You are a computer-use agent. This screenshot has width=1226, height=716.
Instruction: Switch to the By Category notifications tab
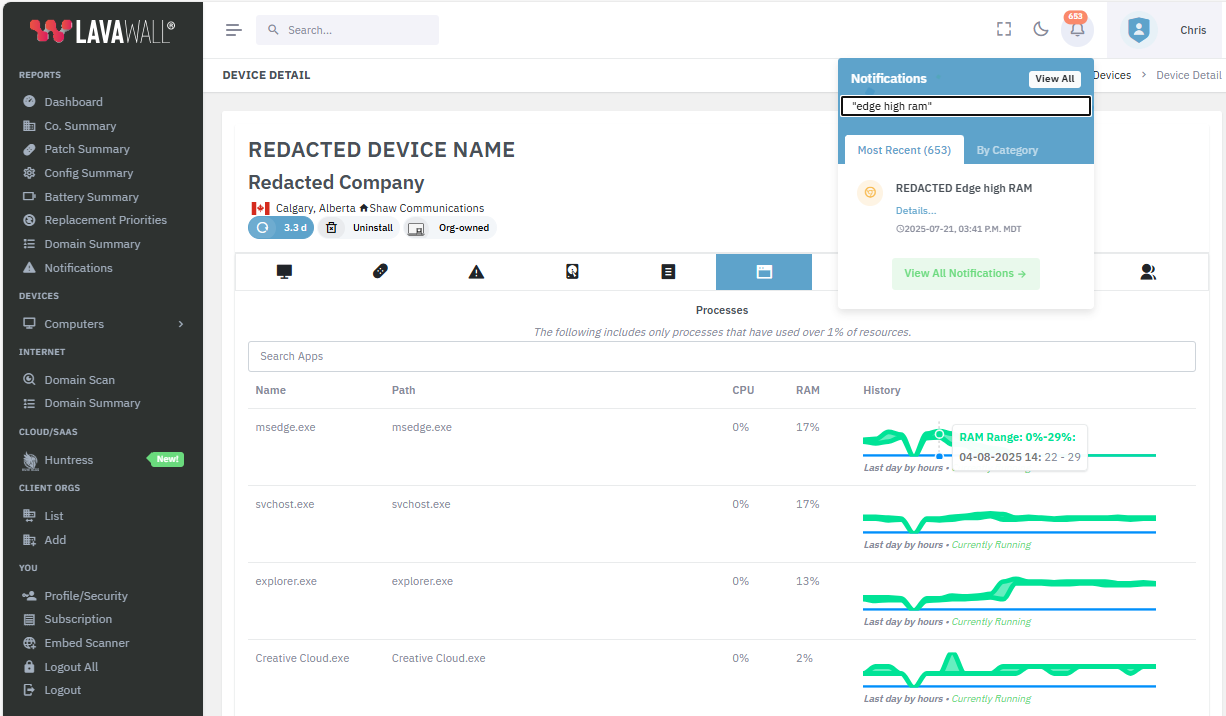(1007, 149)
